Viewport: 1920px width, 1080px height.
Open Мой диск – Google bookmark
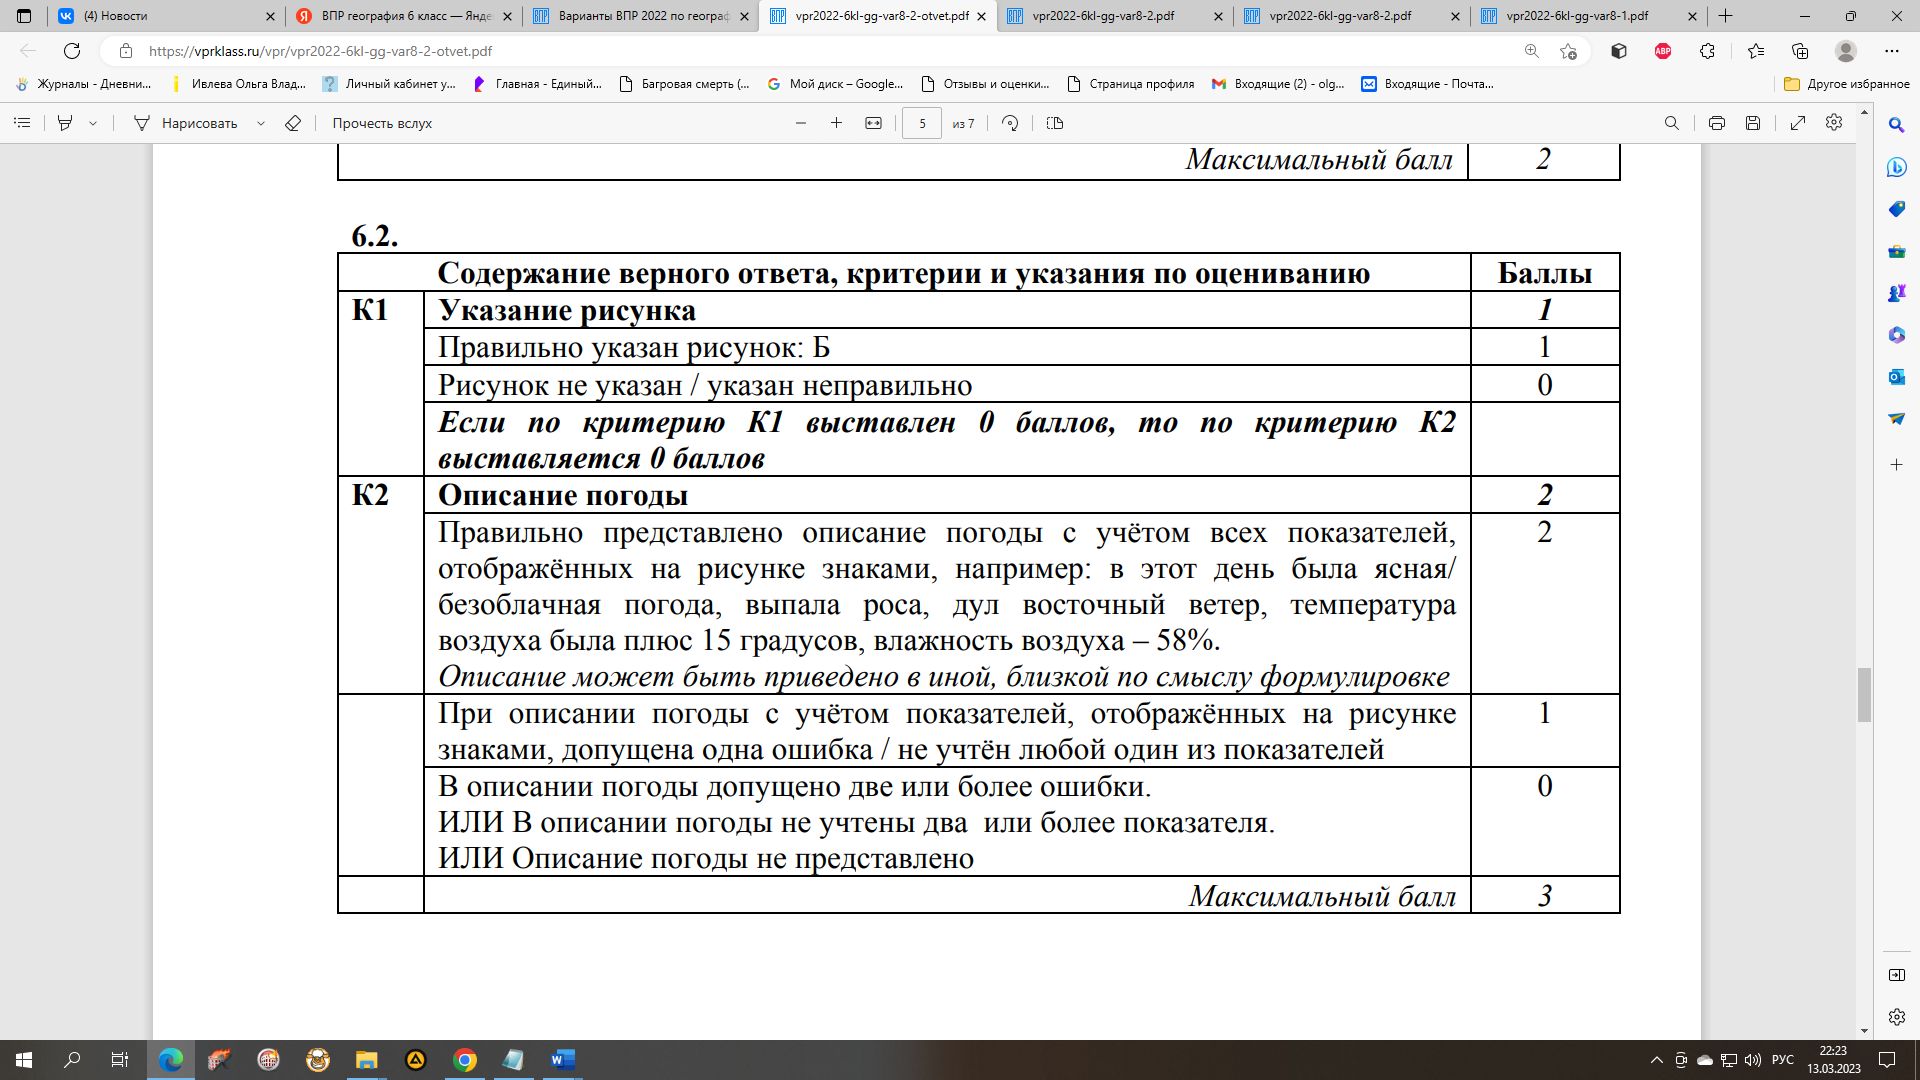836,84
